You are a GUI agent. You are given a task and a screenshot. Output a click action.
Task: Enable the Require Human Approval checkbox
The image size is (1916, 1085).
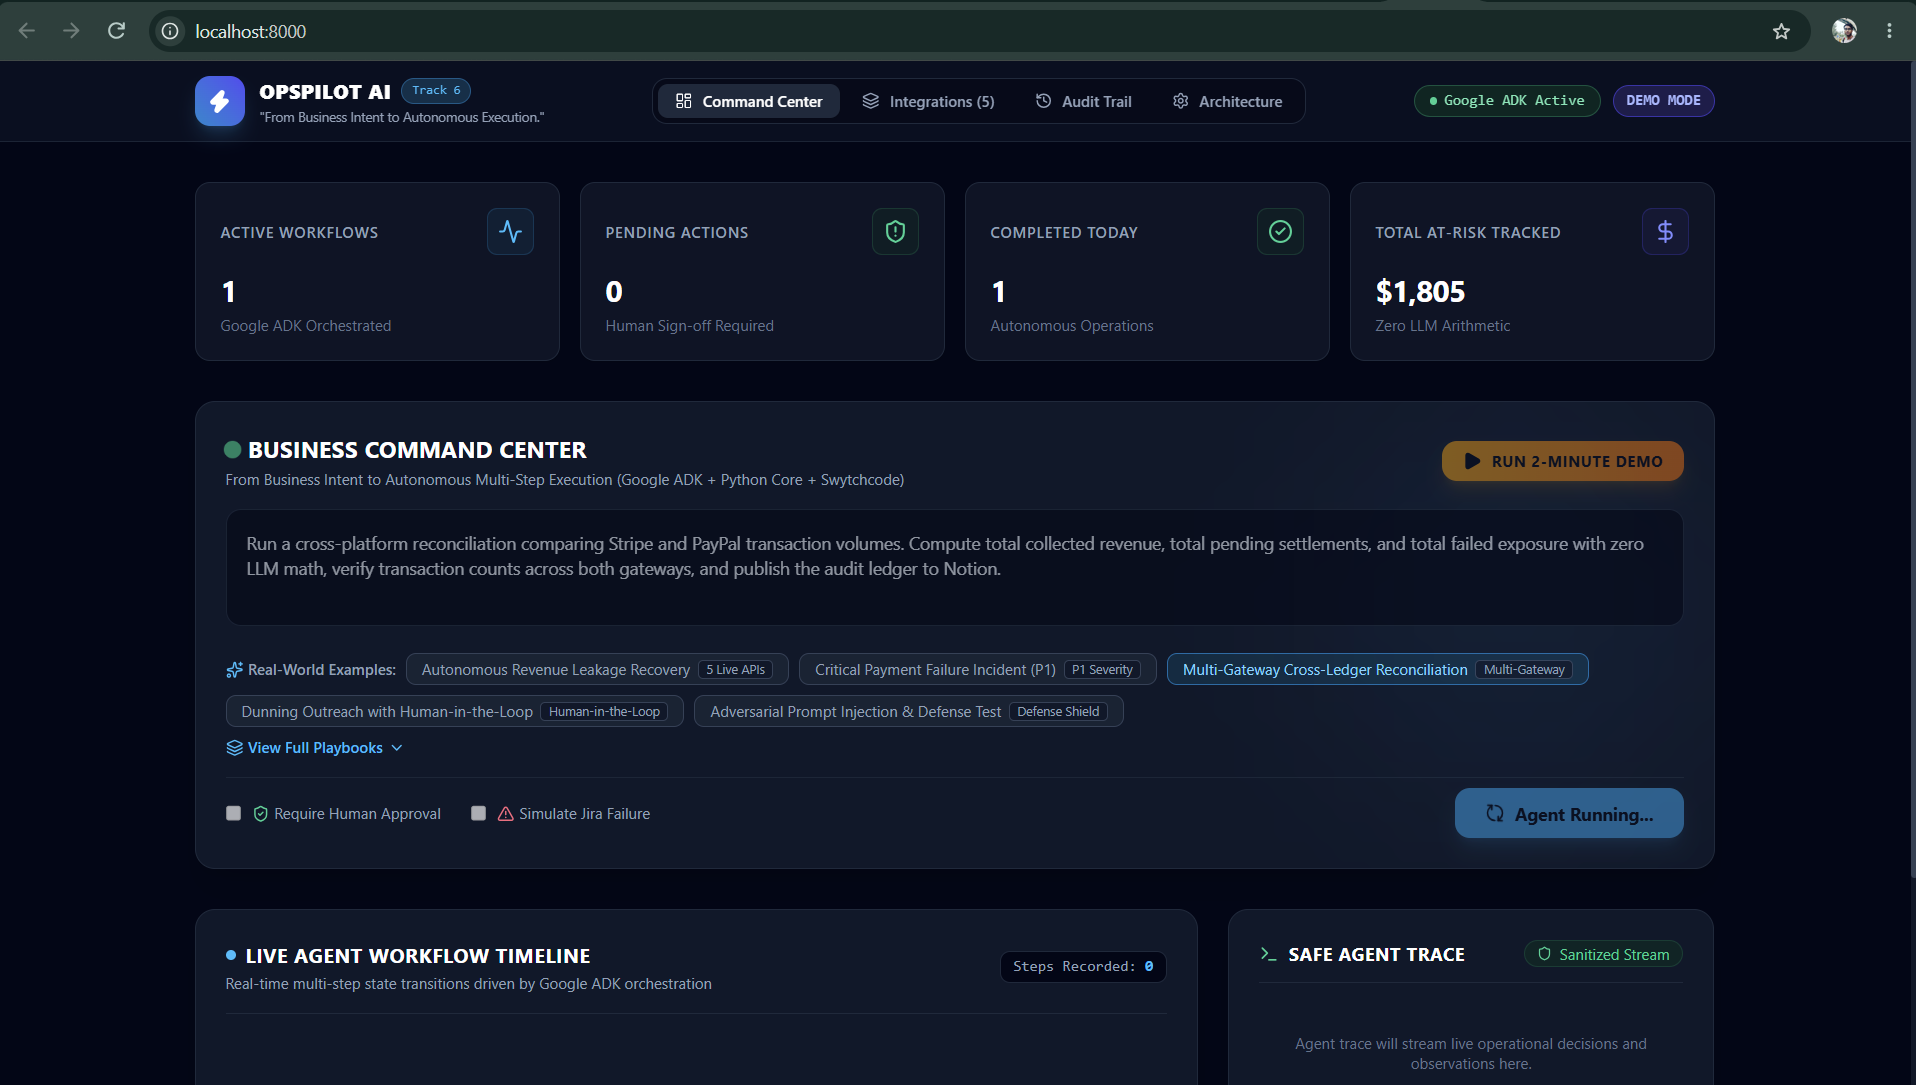click(233, 814)
